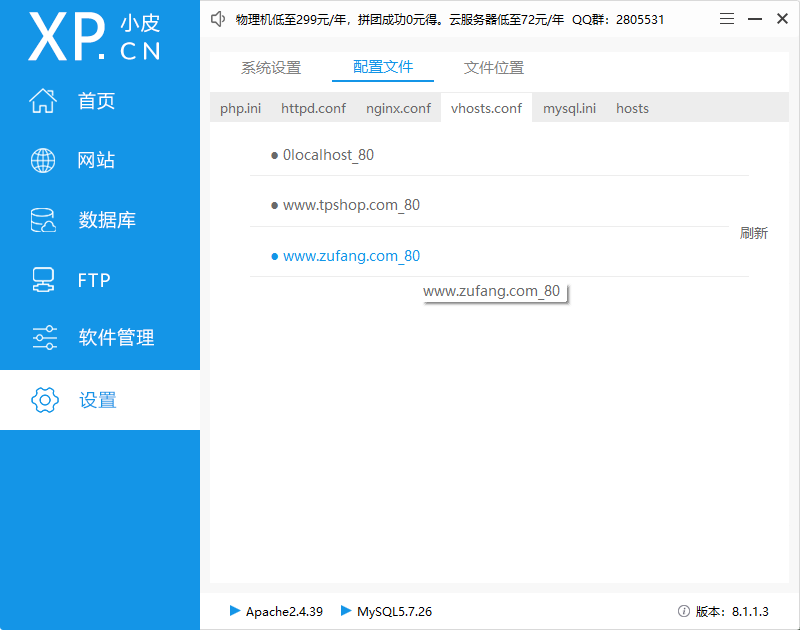Click the FTP server icon
Viewport: 800px width, 630px height.
(x=43, y=280)
